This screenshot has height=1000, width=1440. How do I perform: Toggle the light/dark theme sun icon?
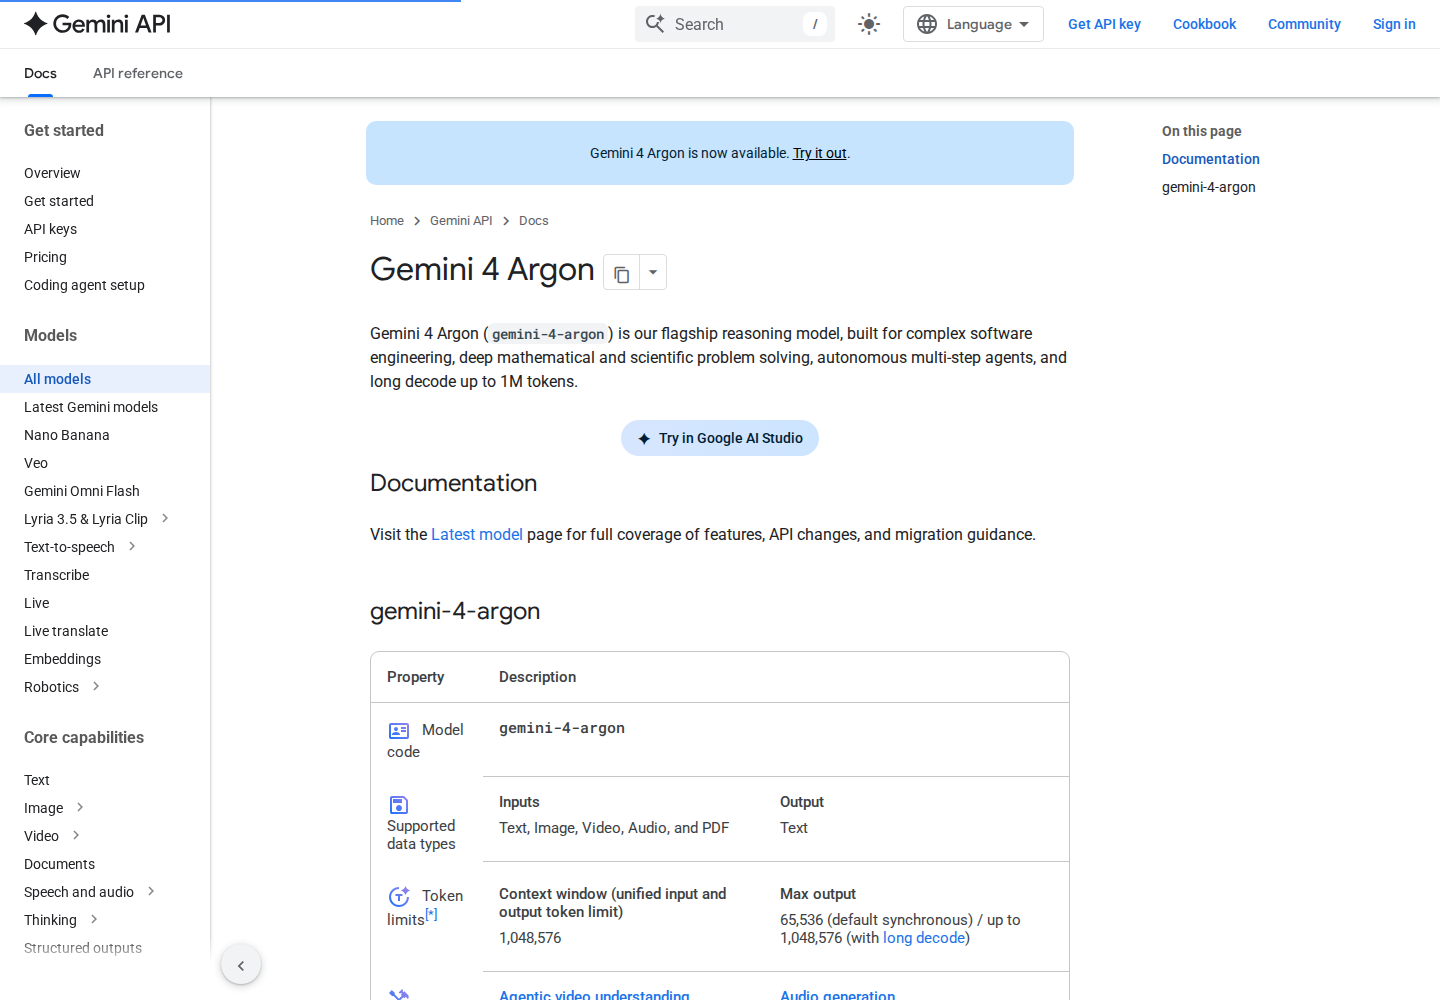869,24
